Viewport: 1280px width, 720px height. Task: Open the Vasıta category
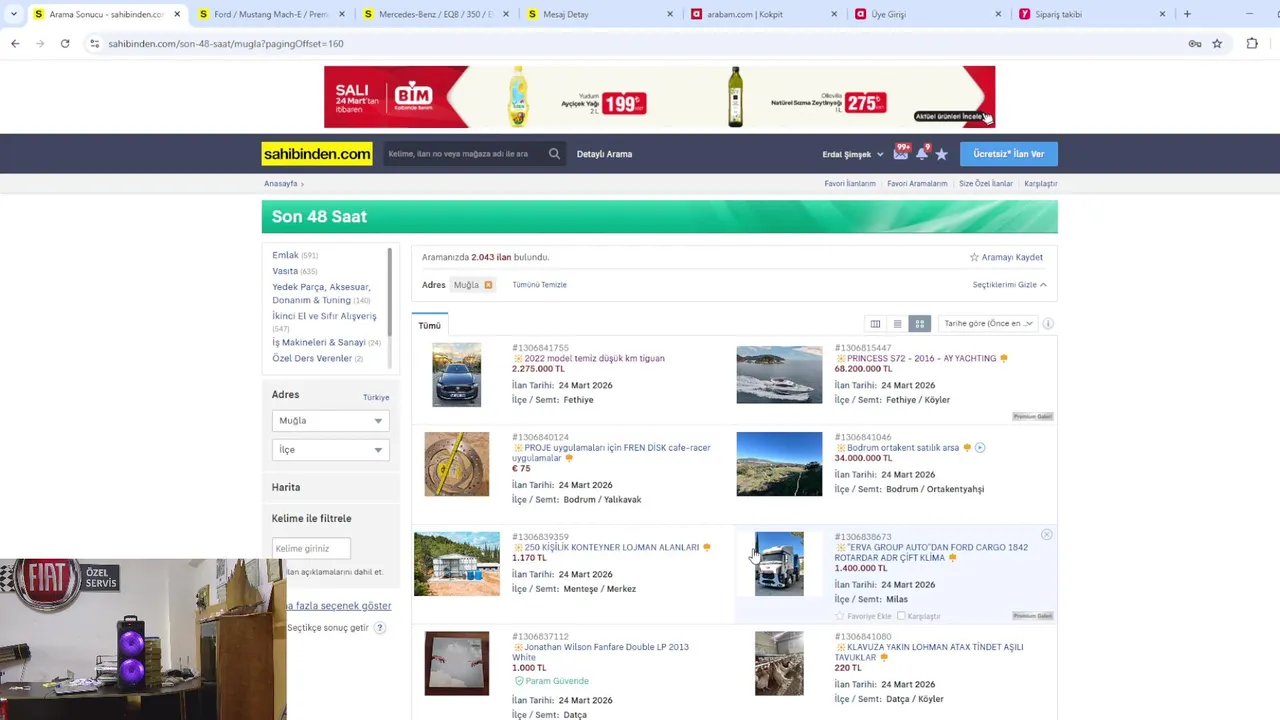point(285,271)
